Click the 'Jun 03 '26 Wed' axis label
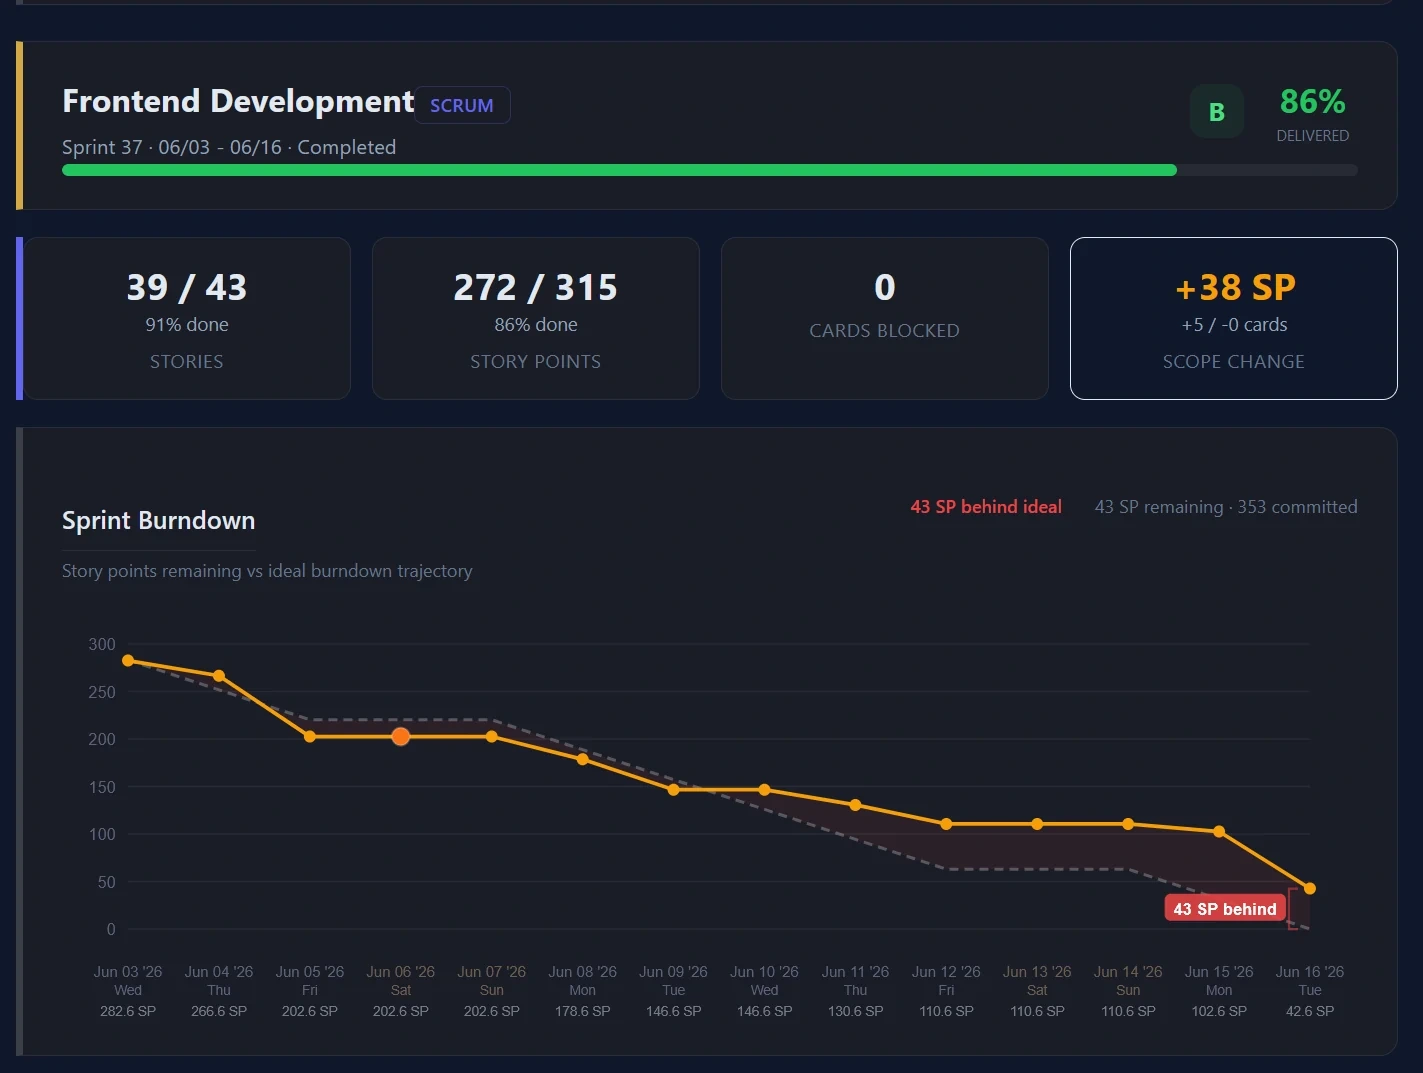Viewport: 1423px width, 1073px height. 128,981
